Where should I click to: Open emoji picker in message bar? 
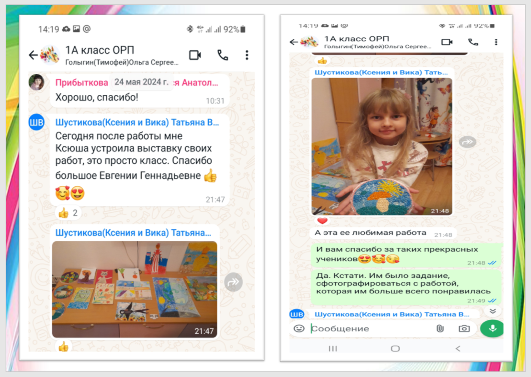[299, 328]
